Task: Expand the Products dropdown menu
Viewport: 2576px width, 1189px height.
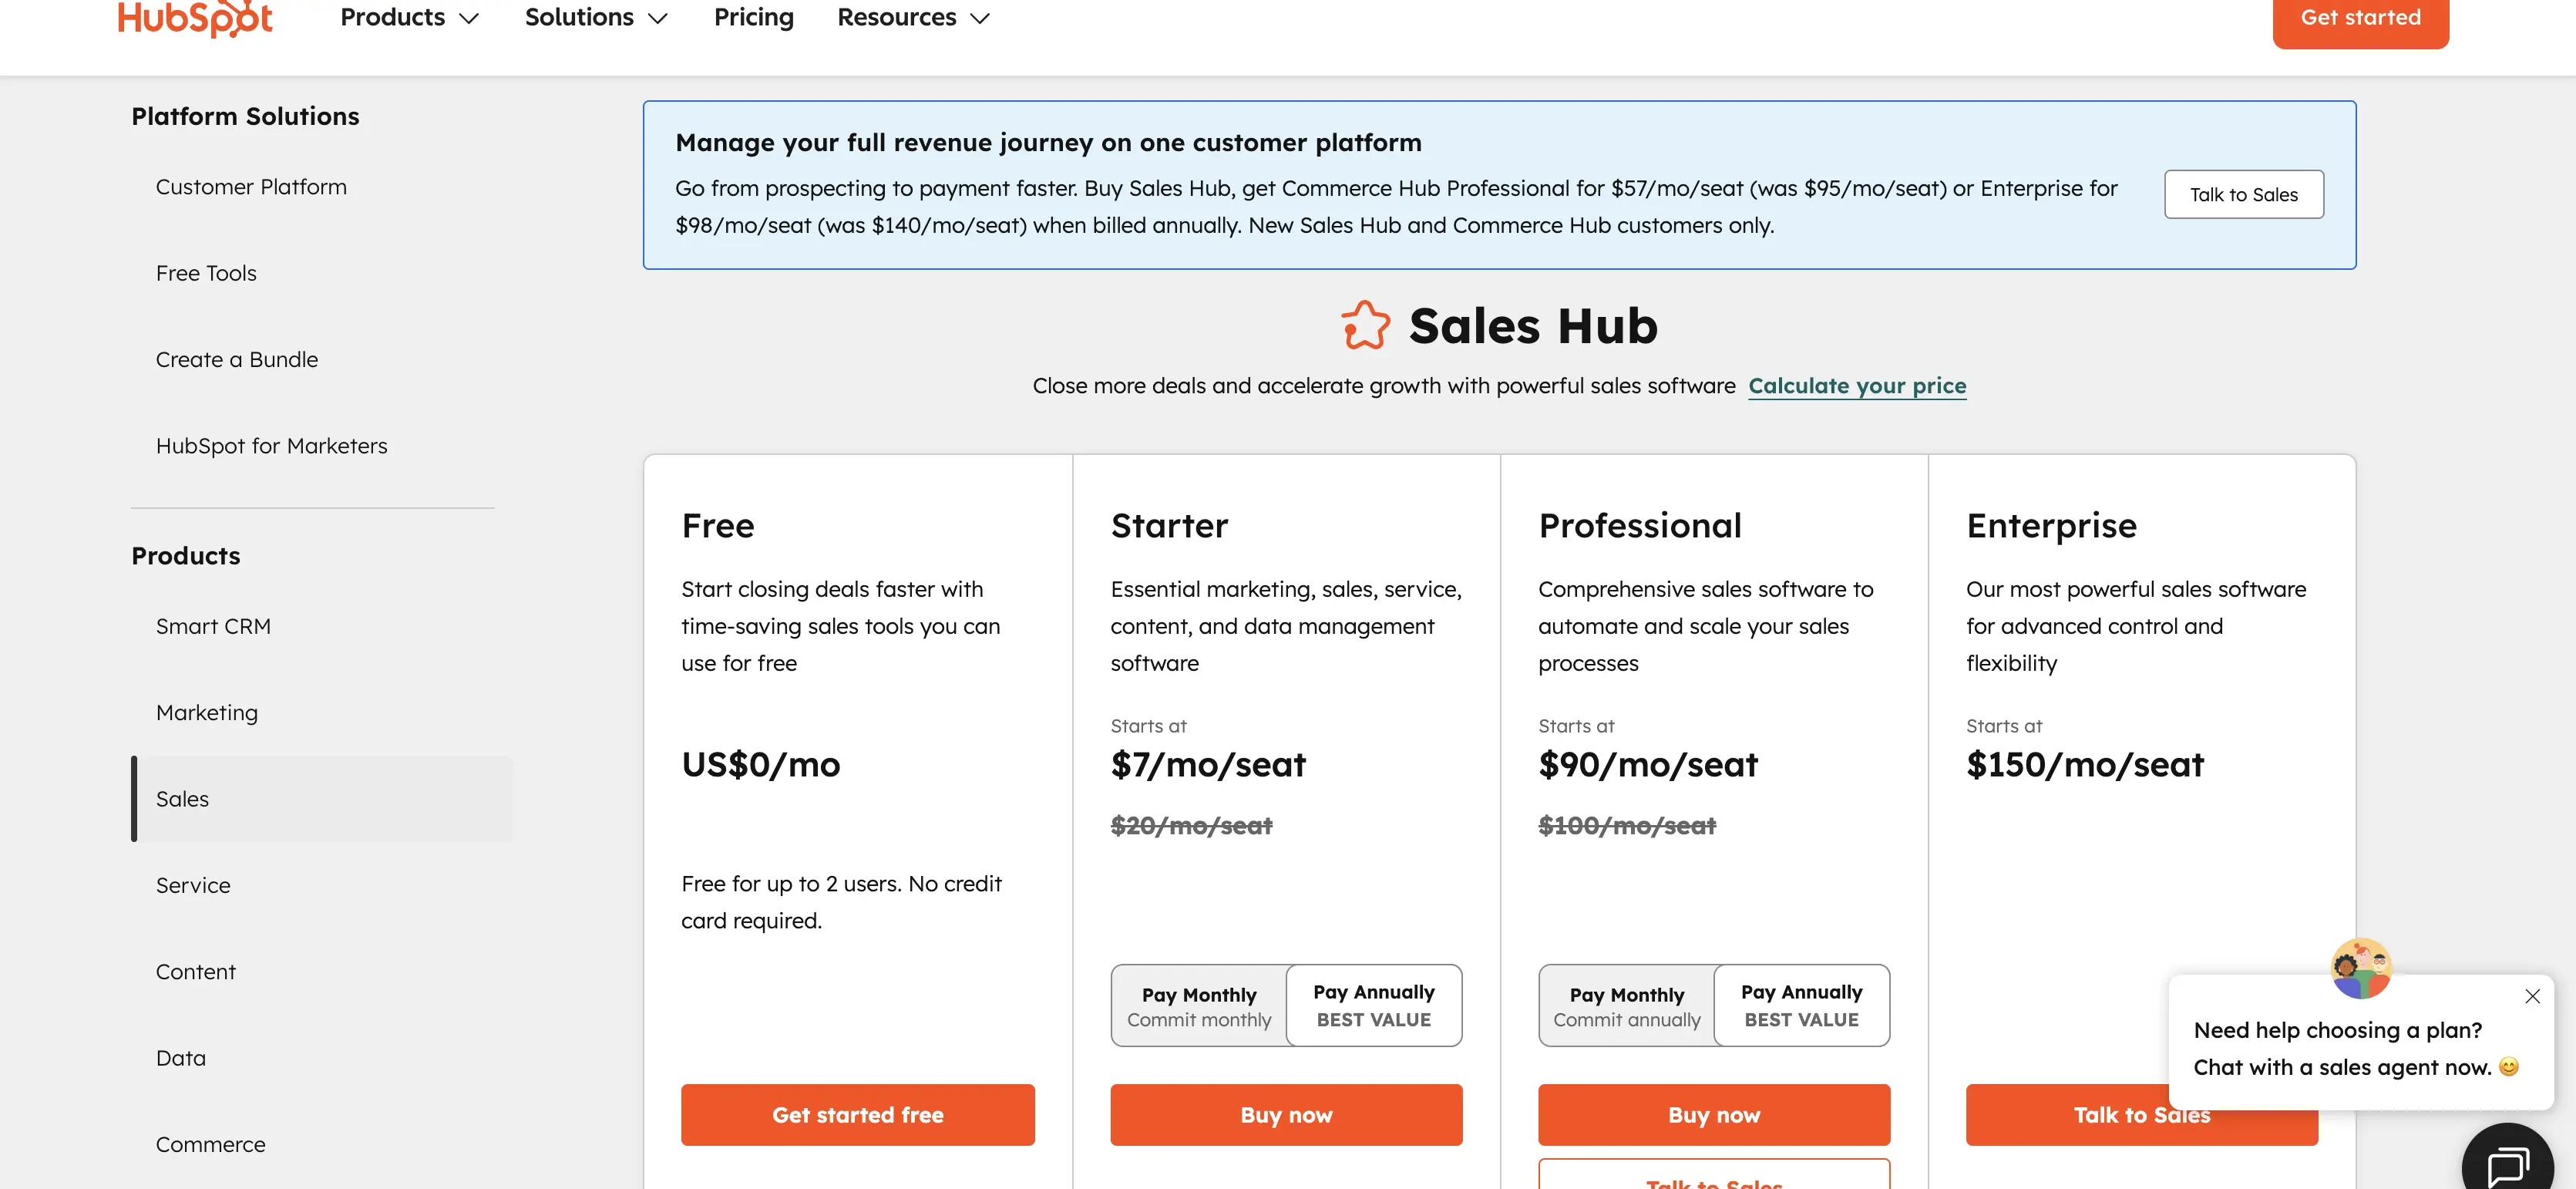Action: tap(410, 18)
